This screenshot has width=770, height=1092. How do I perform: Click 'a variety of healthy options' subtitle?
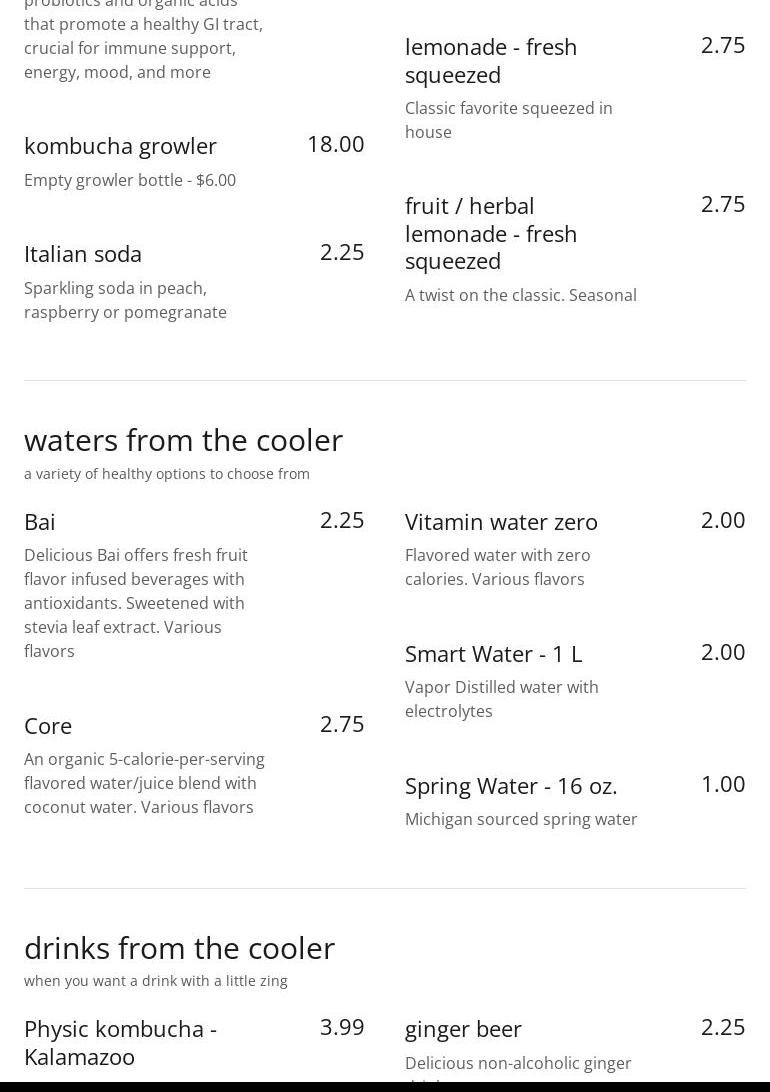pos(167,474)
